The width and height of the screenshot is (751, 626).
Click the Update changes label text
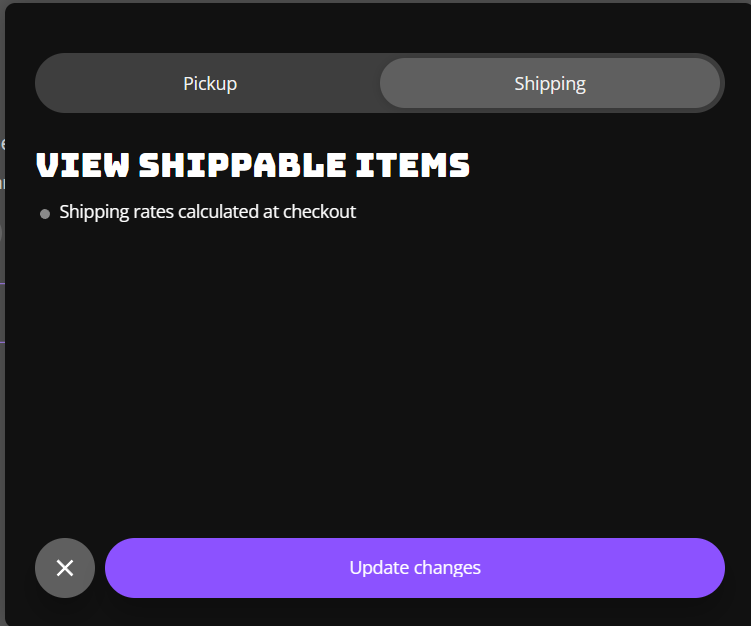(x=414, y=568)
